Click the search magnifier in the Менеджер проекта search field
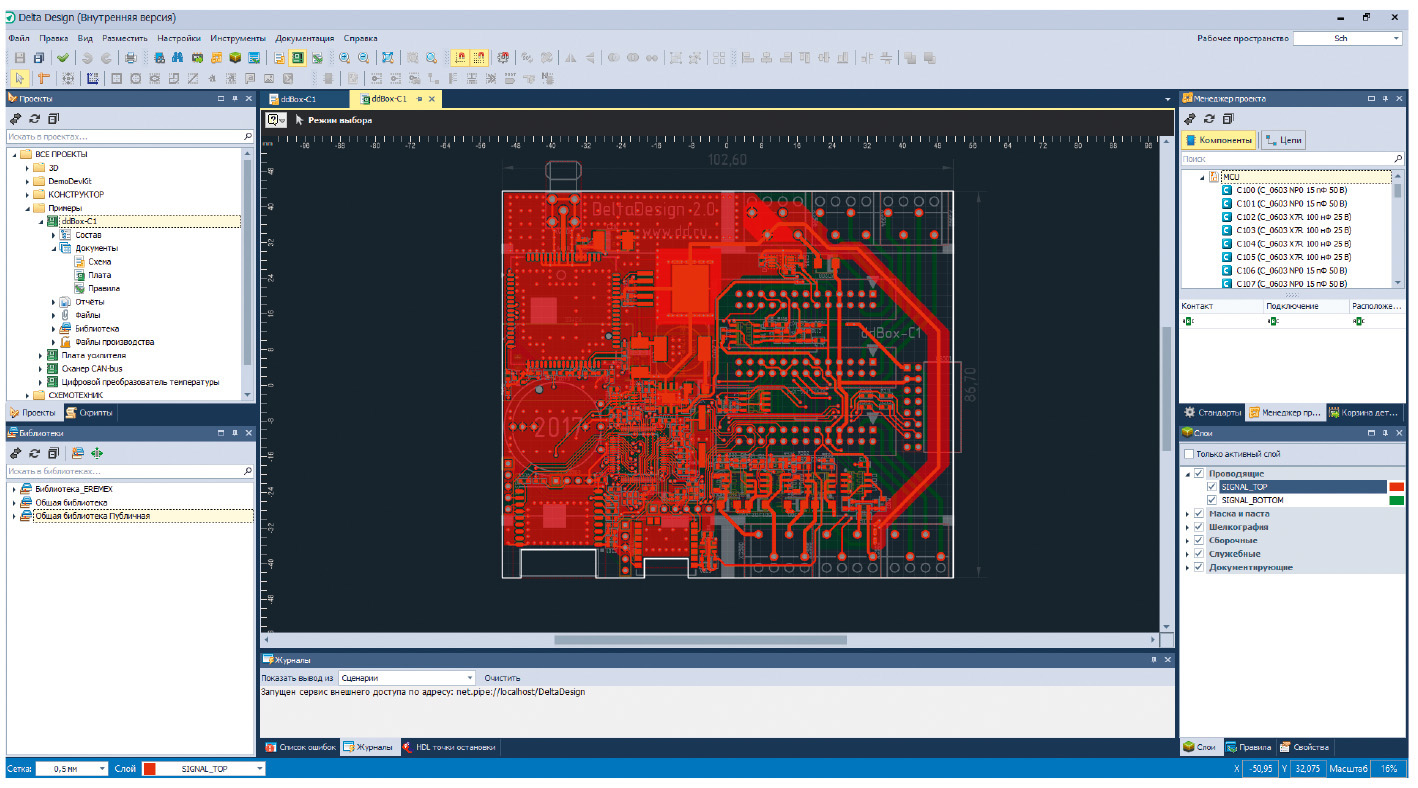1418x788 pixels. (1398, 158)
